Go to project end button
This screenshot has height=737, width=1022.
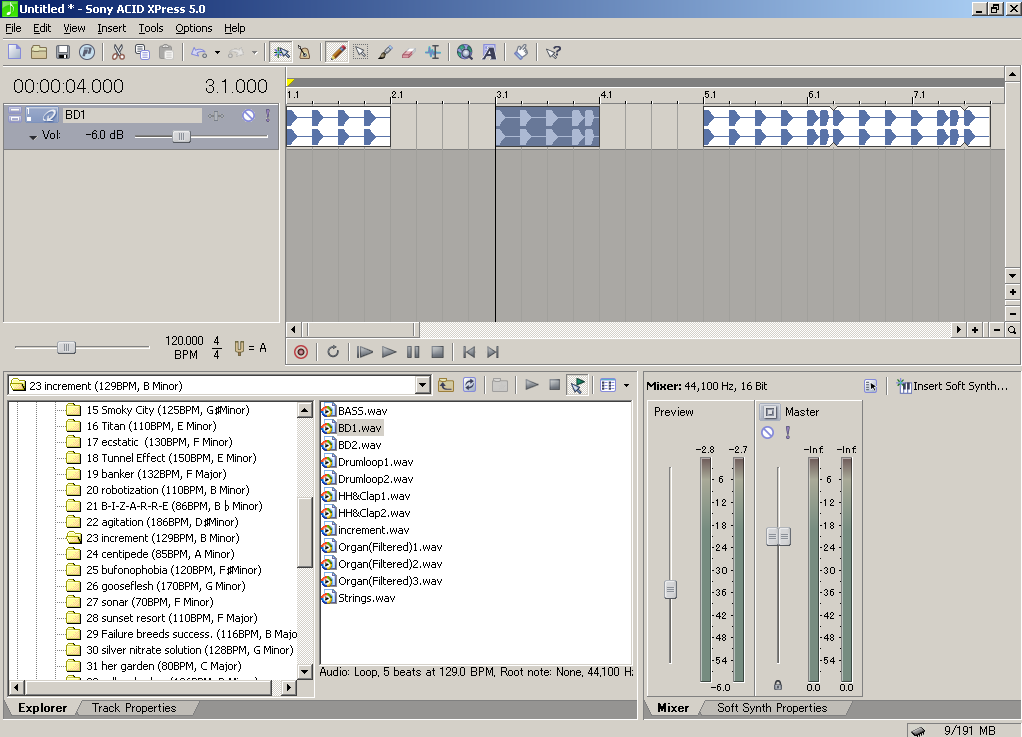click(493, 352)
